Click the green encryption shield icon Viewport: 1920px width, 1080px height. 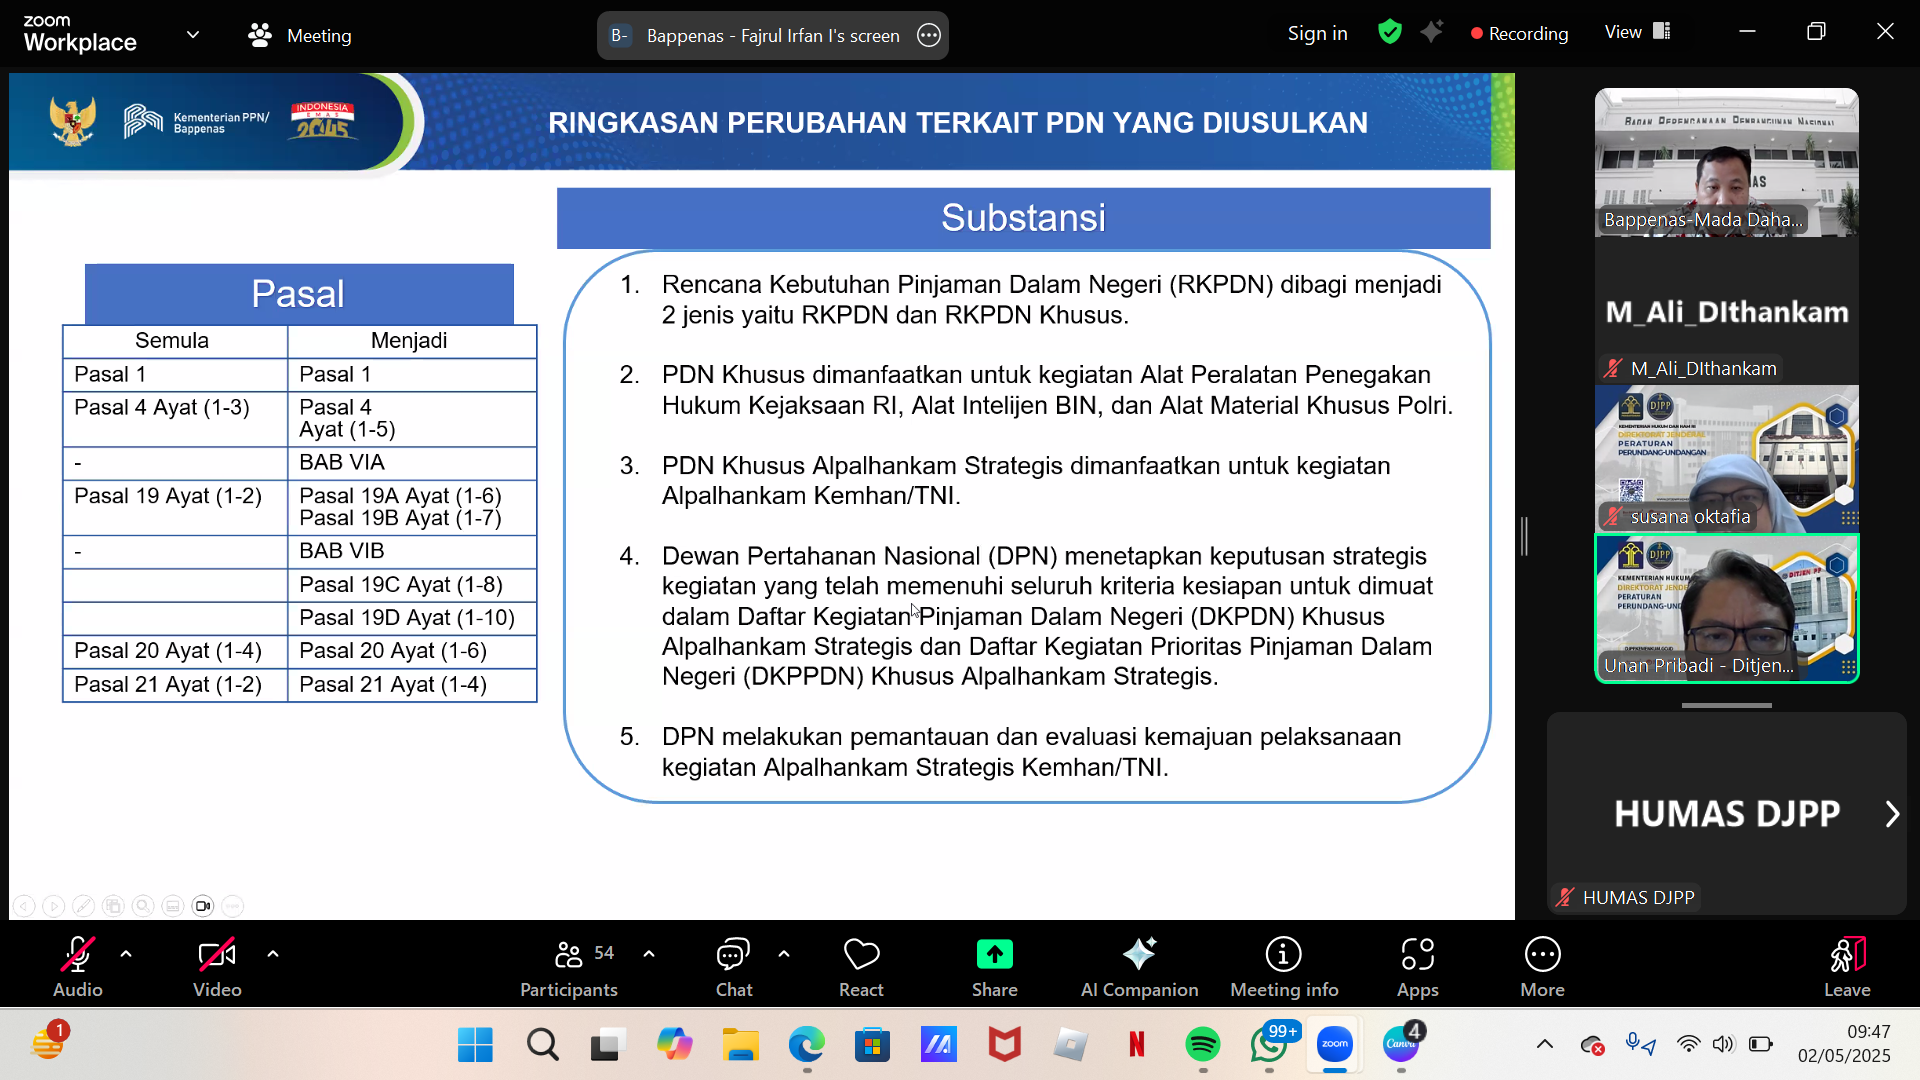pos(1390,32)
